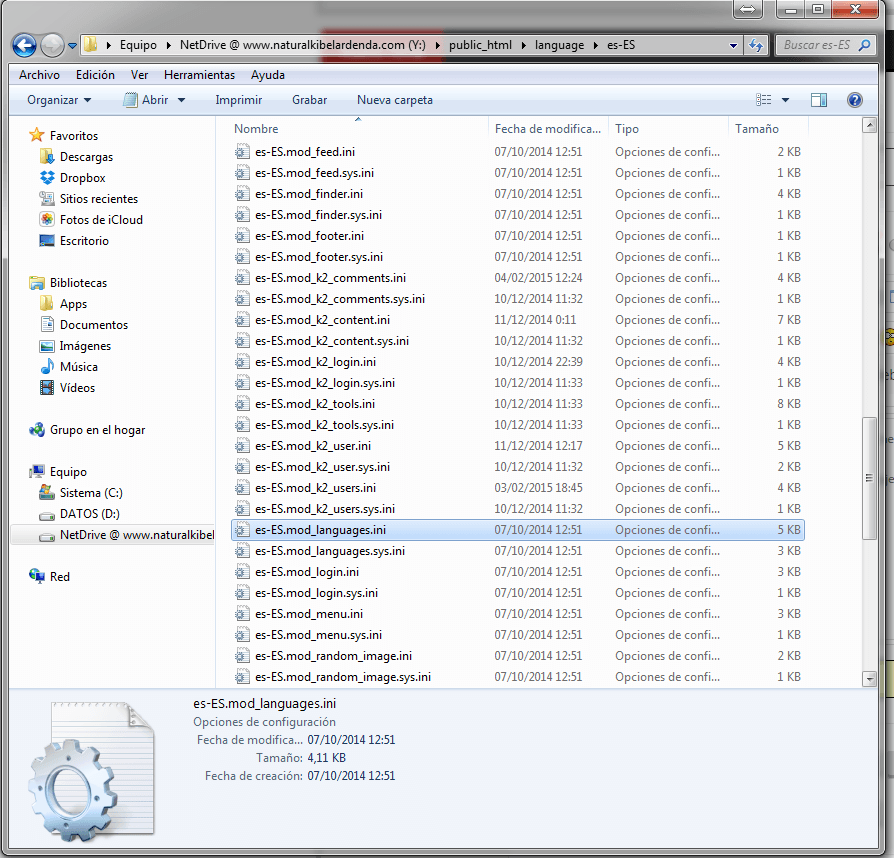
Task: Open the address bar history dropdown
Action: (733, 46)
